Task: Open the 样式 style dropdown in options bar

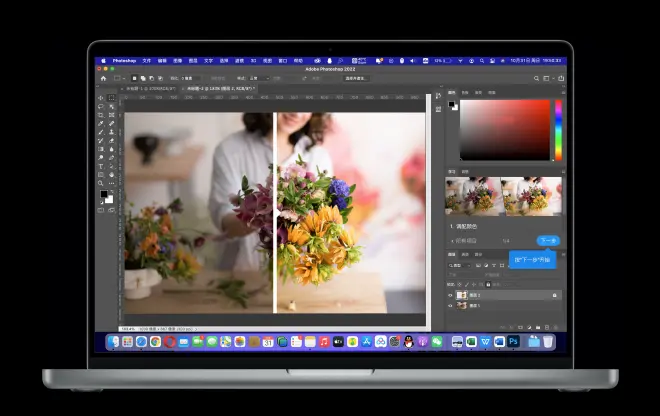Action: [259, 78]
